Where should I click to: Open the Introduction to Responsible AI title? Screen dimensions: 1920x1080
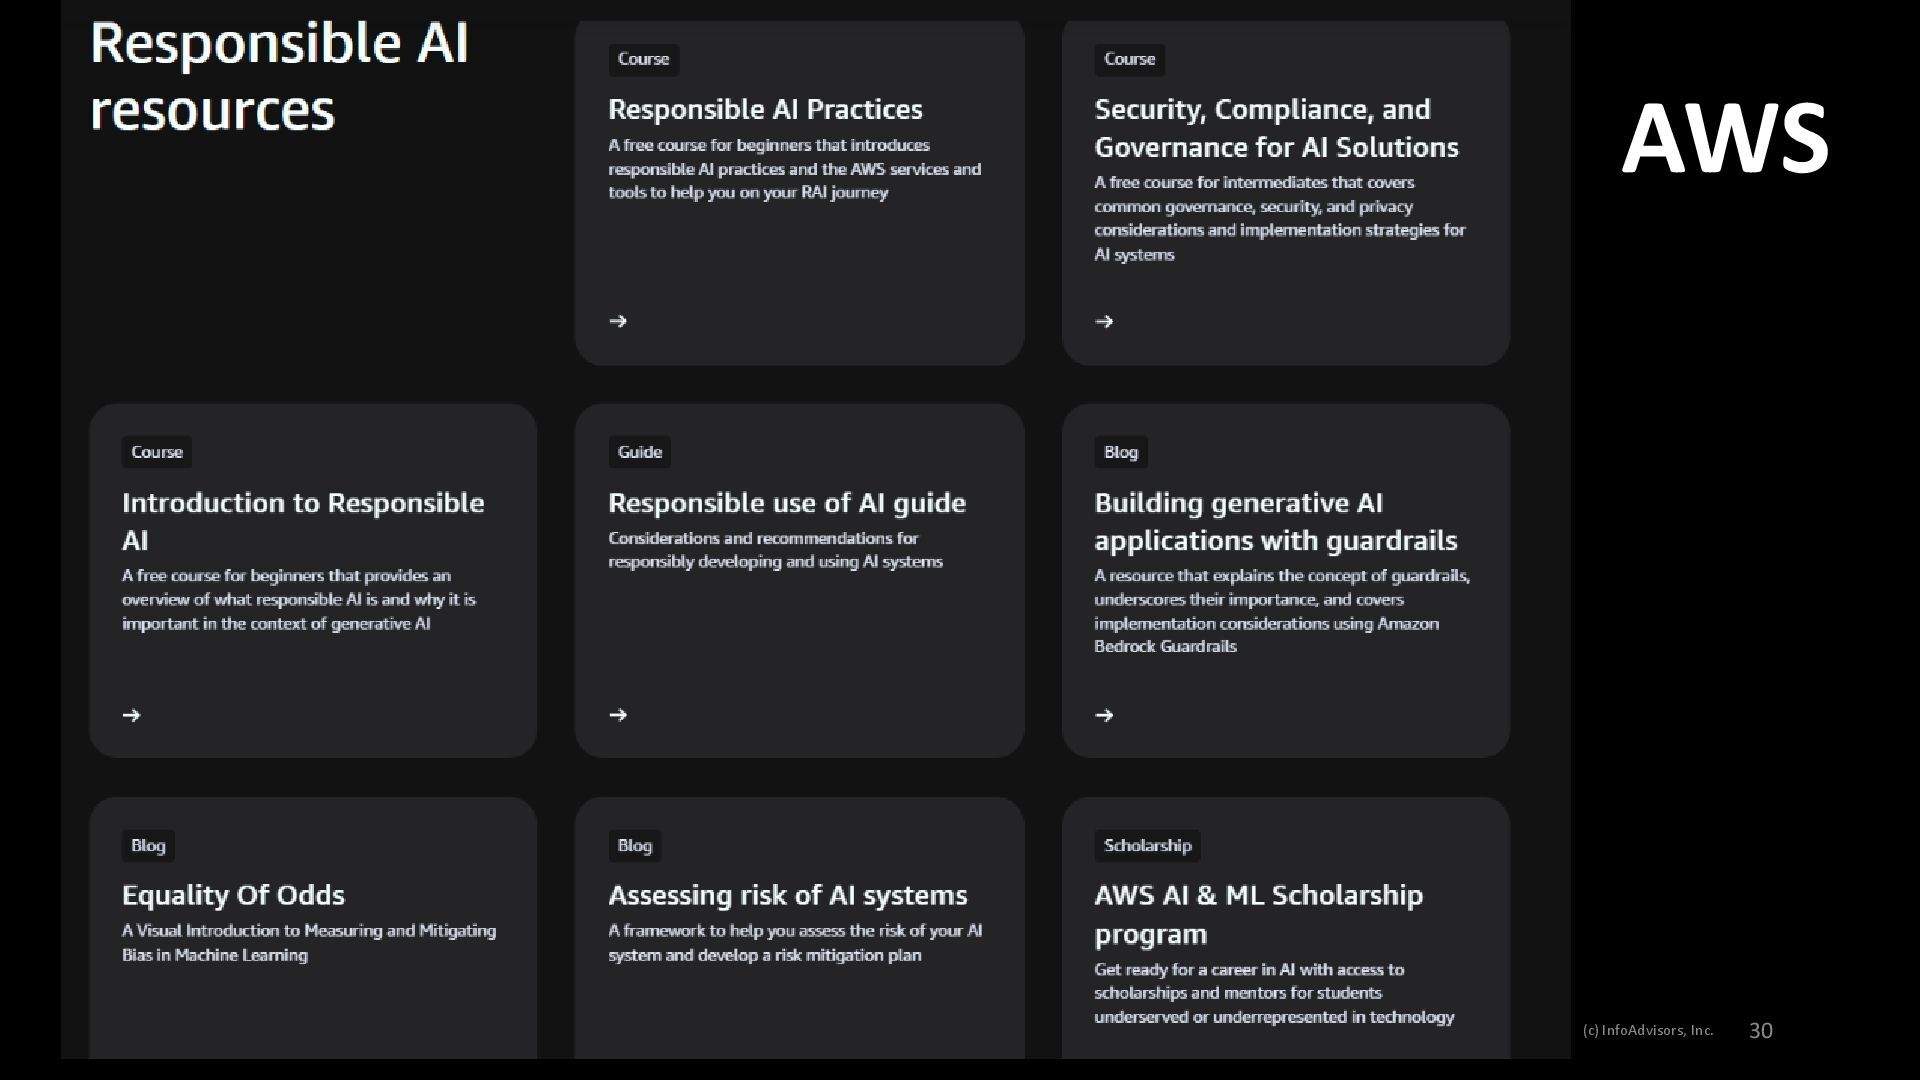tap(303, 521)
